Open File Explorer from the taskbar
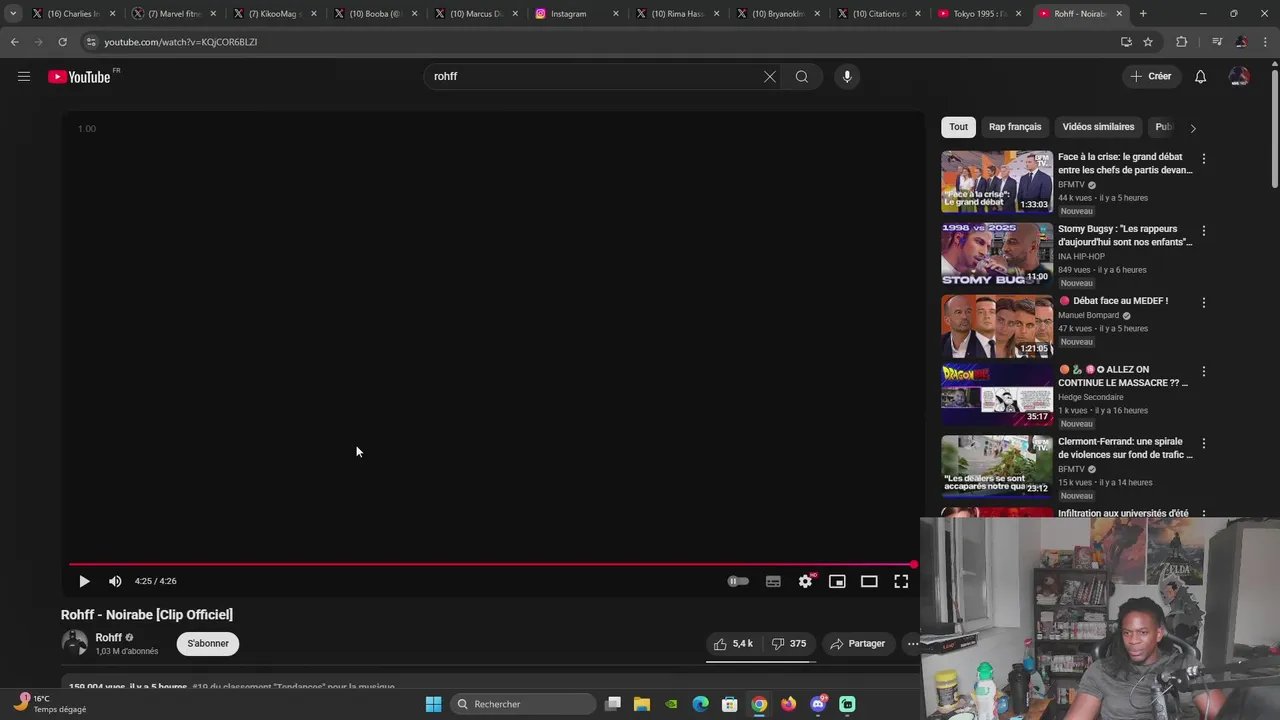This screenshot has height=720, width=1280. tap(642, 704)
